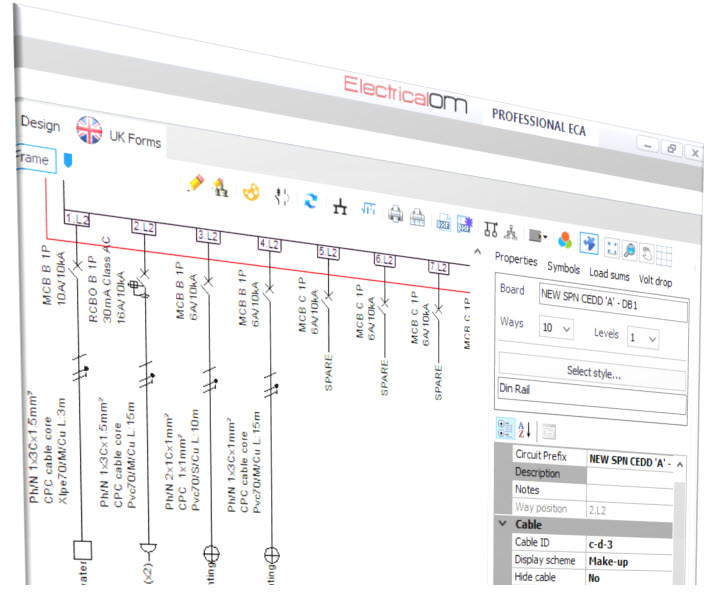Click the Hide cable value No
Screen dimensions: 715x593
[630, 578]
